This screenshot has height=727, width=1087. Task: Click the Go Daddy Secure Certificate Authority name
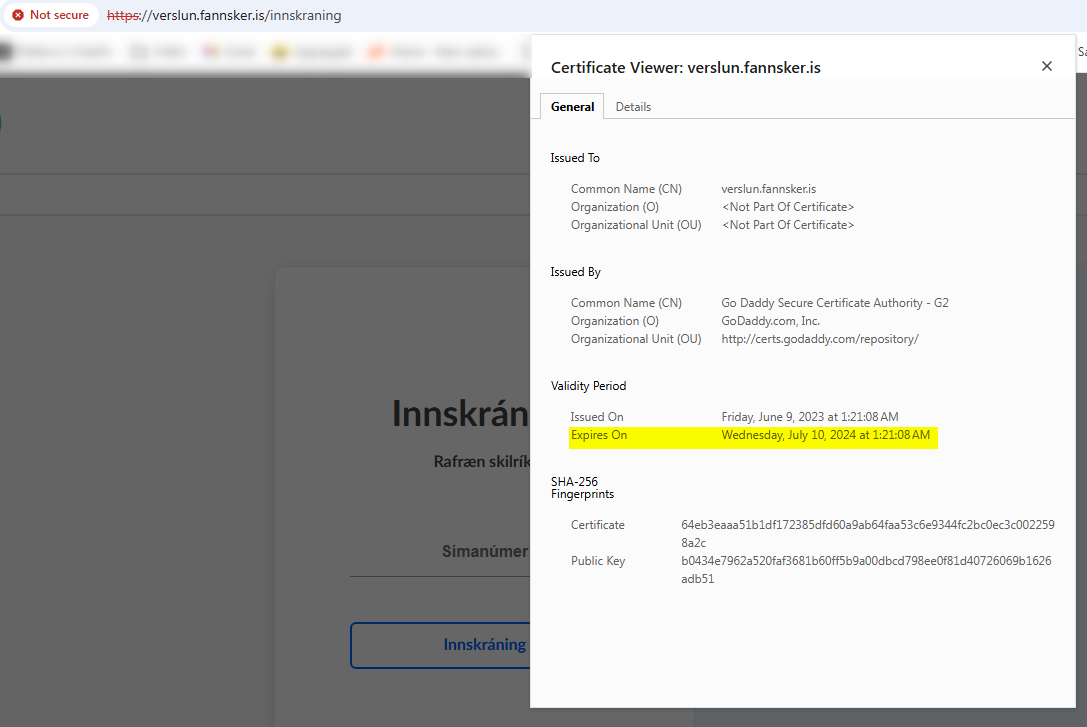point(834,303)
